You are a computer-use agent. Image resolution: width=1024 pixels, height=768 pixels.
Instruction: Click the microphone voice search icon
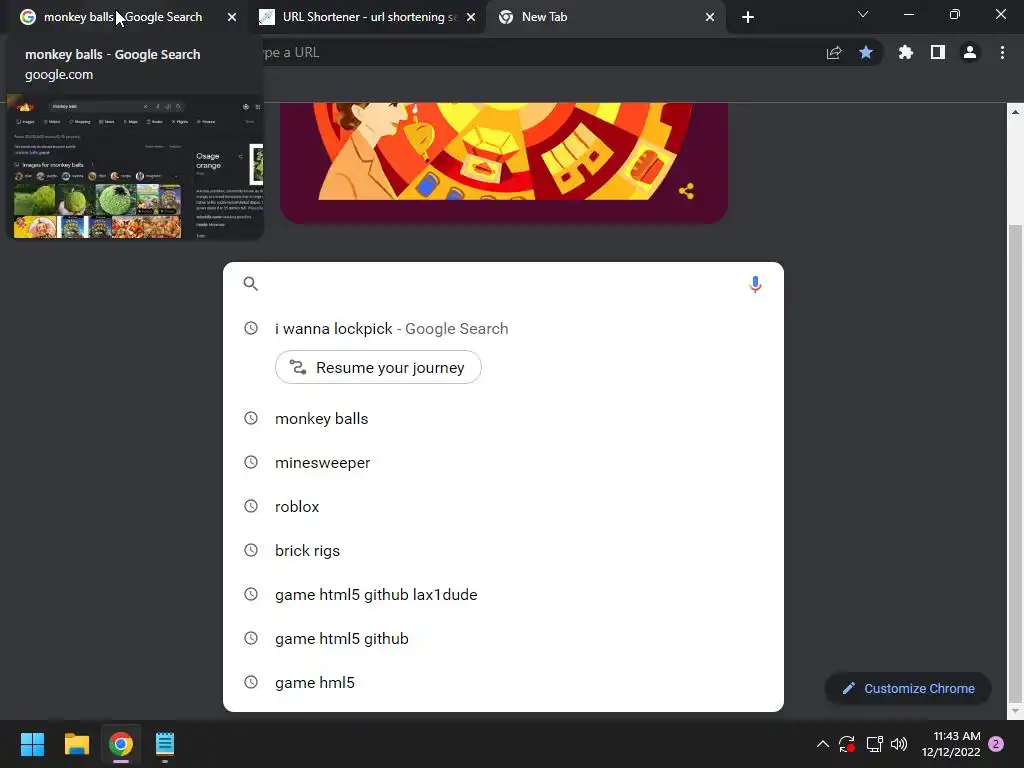tap(755, 284)
